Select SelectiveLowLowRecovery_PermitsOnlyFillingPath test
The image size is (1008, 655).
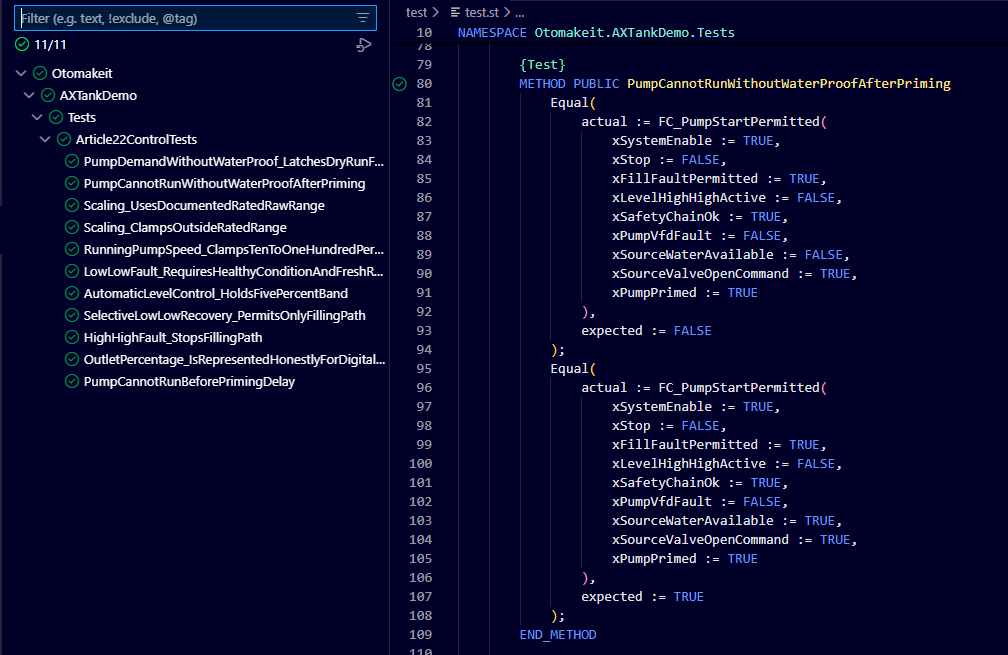pos(224,315)
